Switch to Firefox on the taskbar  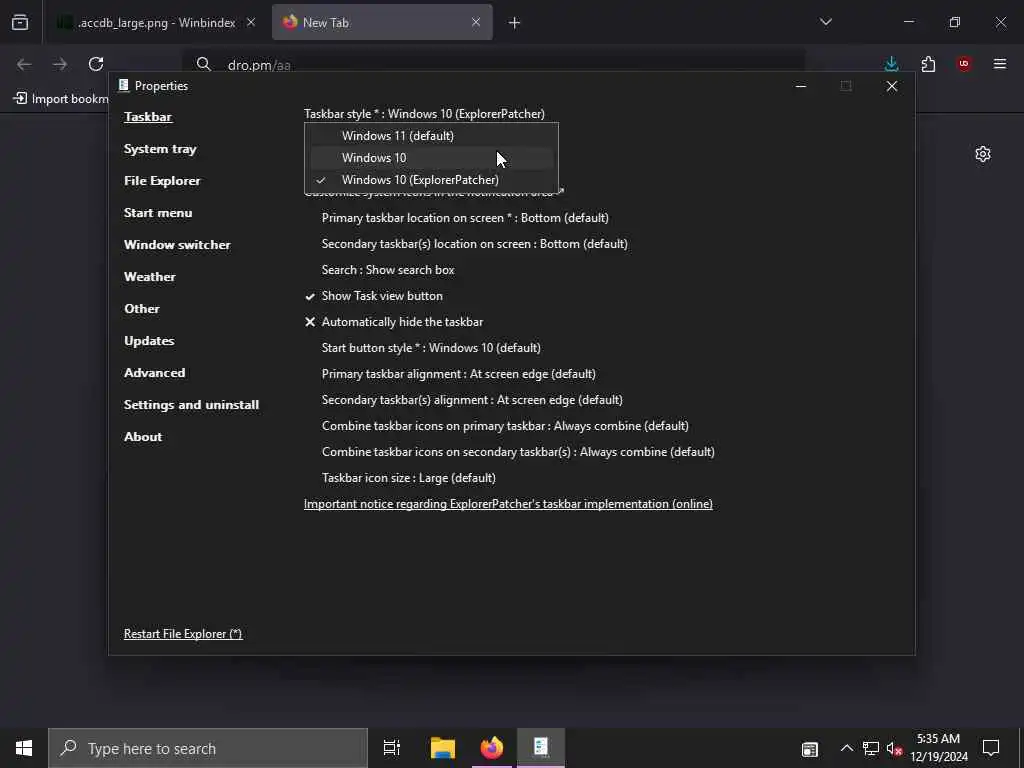tap(492, 748)
